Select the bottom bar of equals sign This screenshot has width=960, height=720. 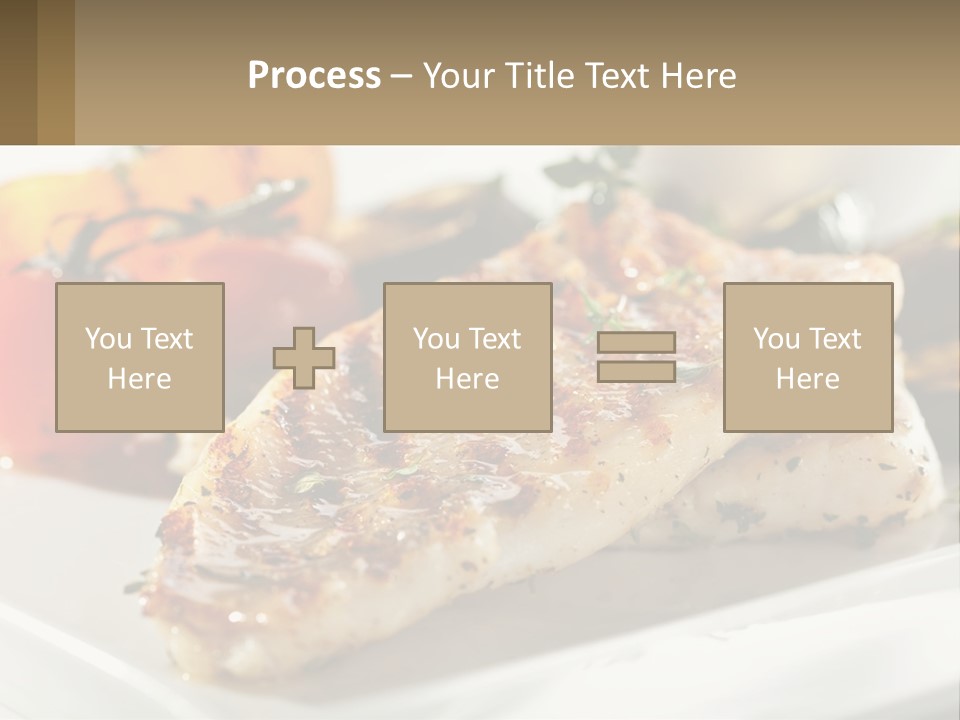click(x=636, y=371)
